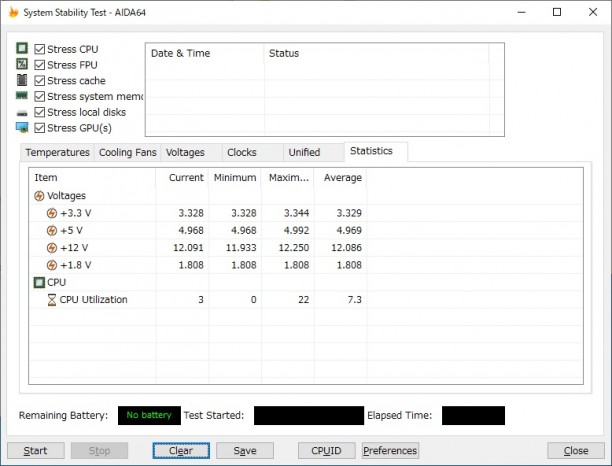Image resolution: width=612 pixels, height=466 pixels.
Task: Click the monitor icon beside Stress GPU(s)
Action: 22,128
